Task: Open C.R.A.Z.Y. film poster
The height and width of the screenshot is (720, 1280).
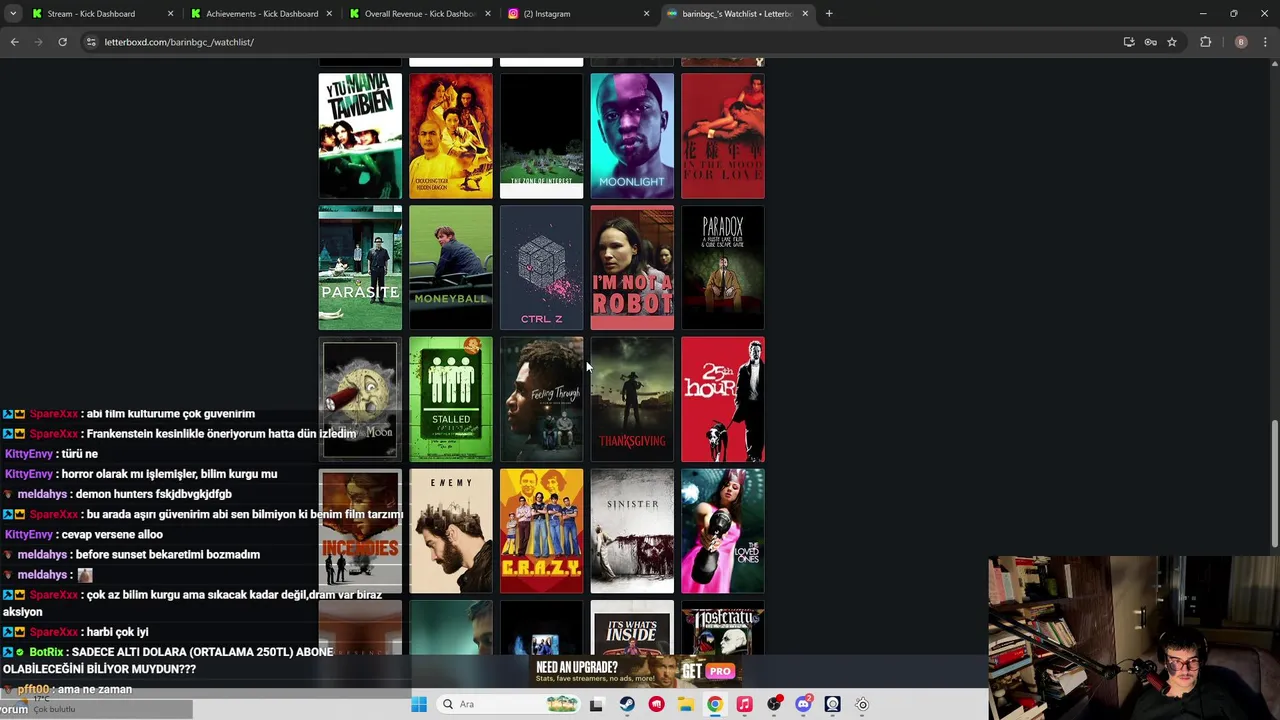Action: pos(541,532)
